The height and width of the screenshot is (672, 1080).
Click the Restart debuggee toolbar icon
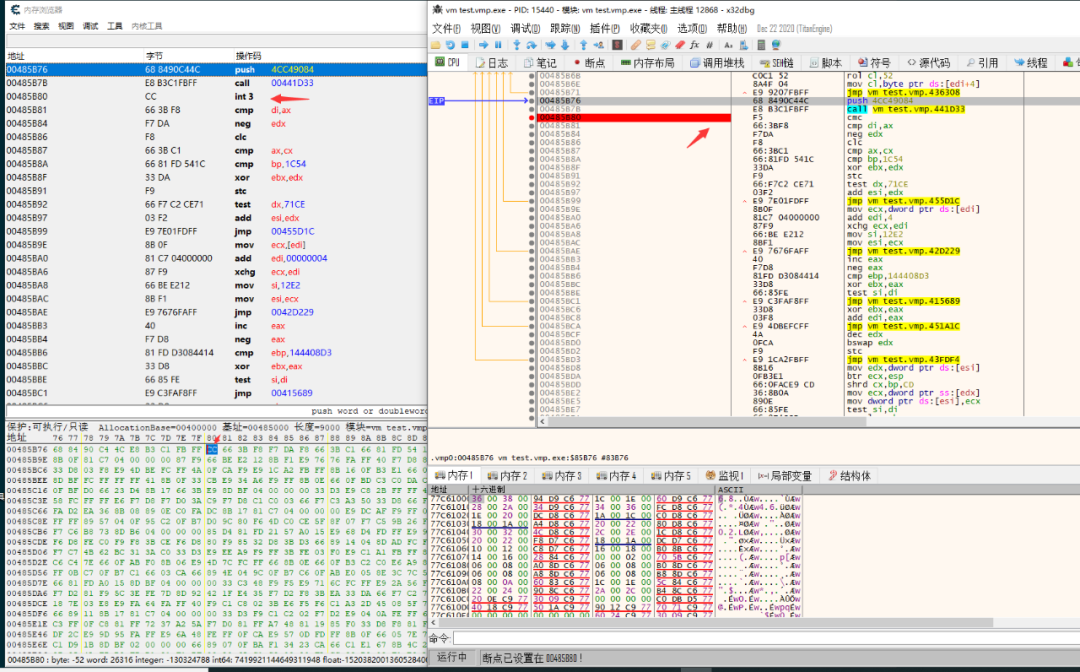pos(450,45)
